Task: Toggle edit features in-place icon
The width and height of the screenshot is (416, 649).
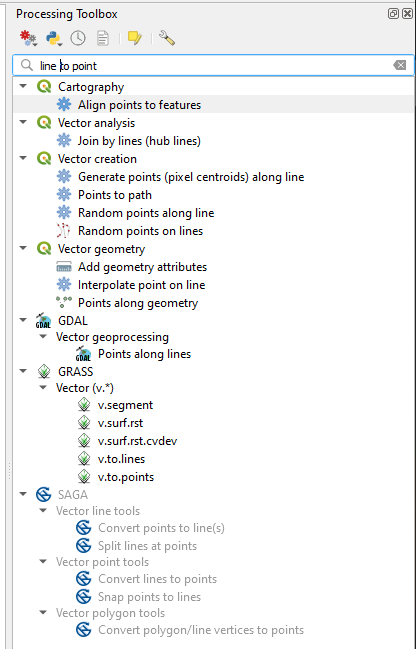Action: coord(135,38)
